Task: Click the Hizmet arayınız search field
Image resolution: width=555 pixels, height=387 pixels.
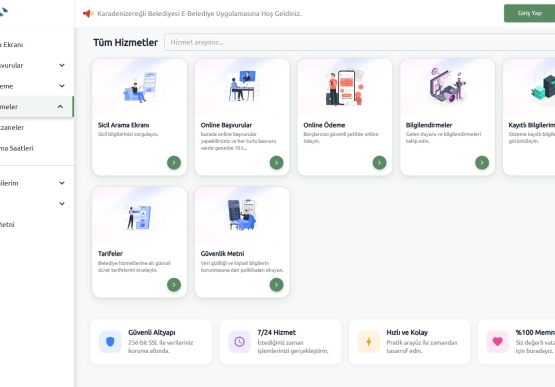Action: (x=360, y=42)
